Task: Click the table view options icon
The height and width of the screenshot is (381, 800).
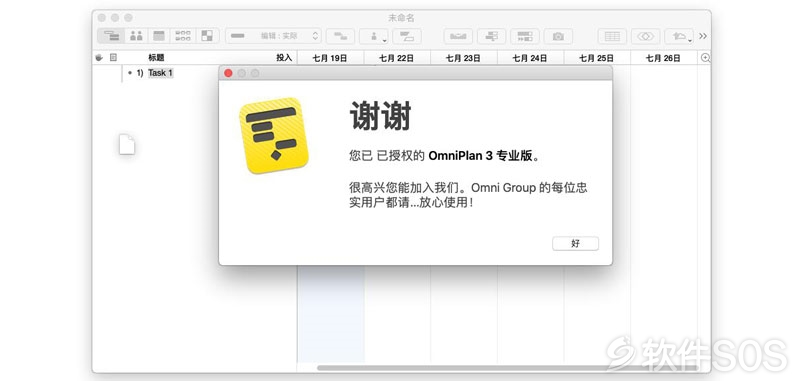Action: [x=612, y=36]
